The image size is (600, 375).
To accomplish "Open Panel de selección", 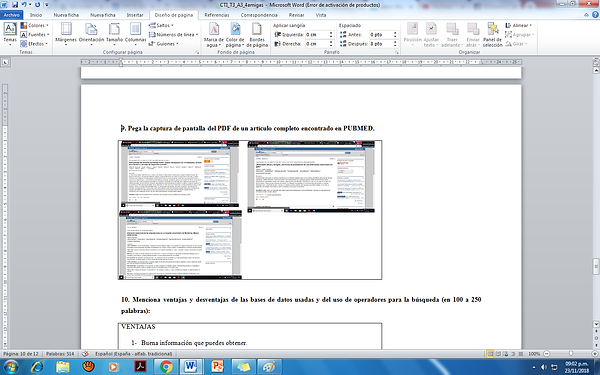I will 492,34.
